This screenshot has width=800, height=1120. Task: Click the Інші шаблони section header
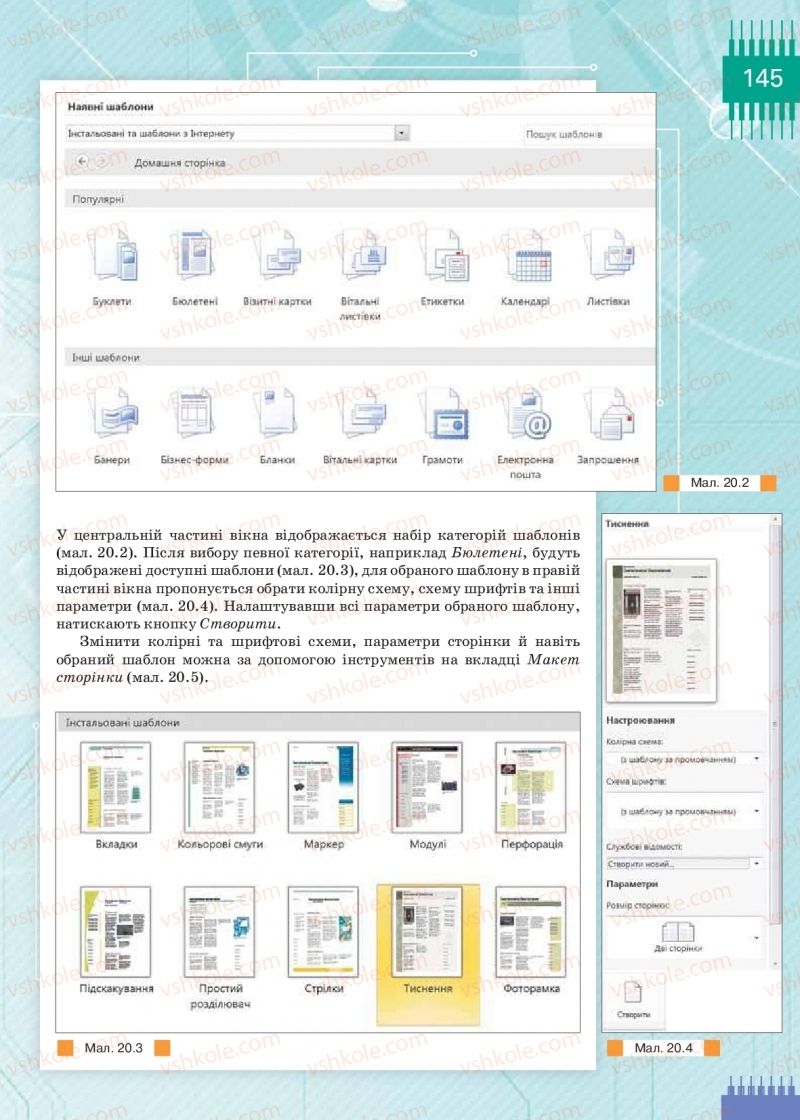click(361, 357)
